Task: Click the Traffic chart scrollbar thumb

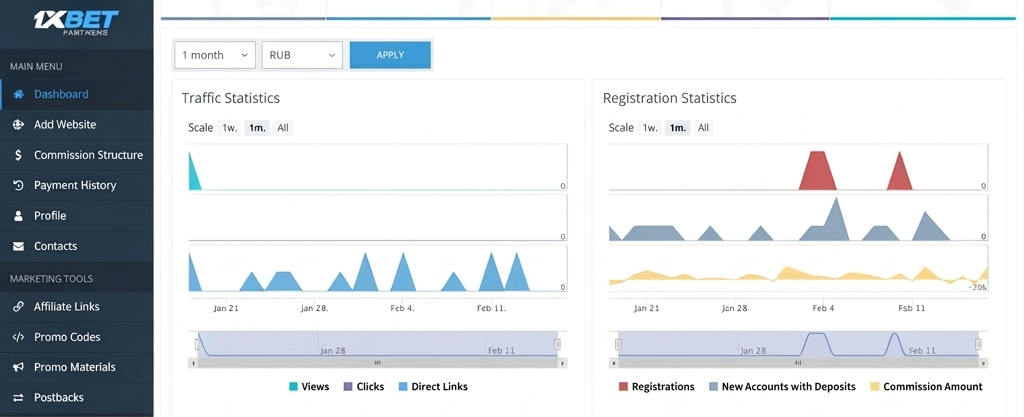Action: pos(377,362)
